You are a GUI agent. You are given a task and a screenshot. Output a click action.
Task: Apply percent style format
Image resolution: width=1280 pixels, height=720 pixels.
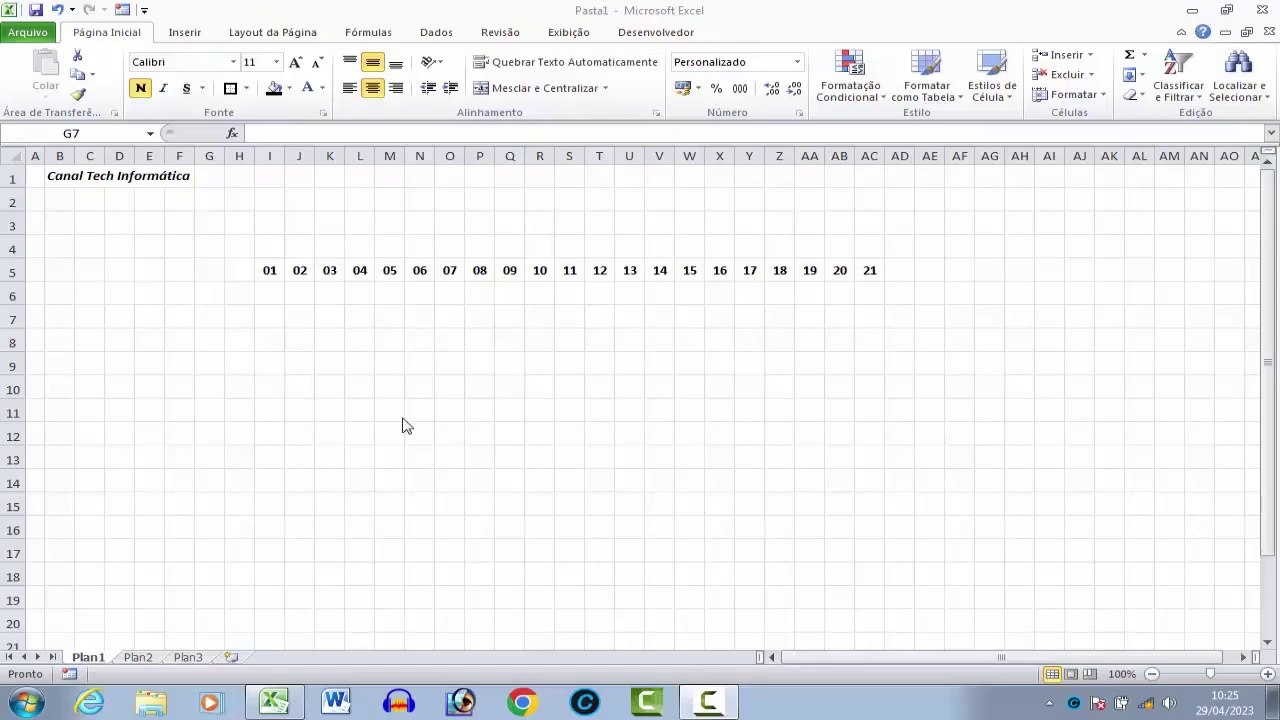pyautogui.click(x=716, y=88)
